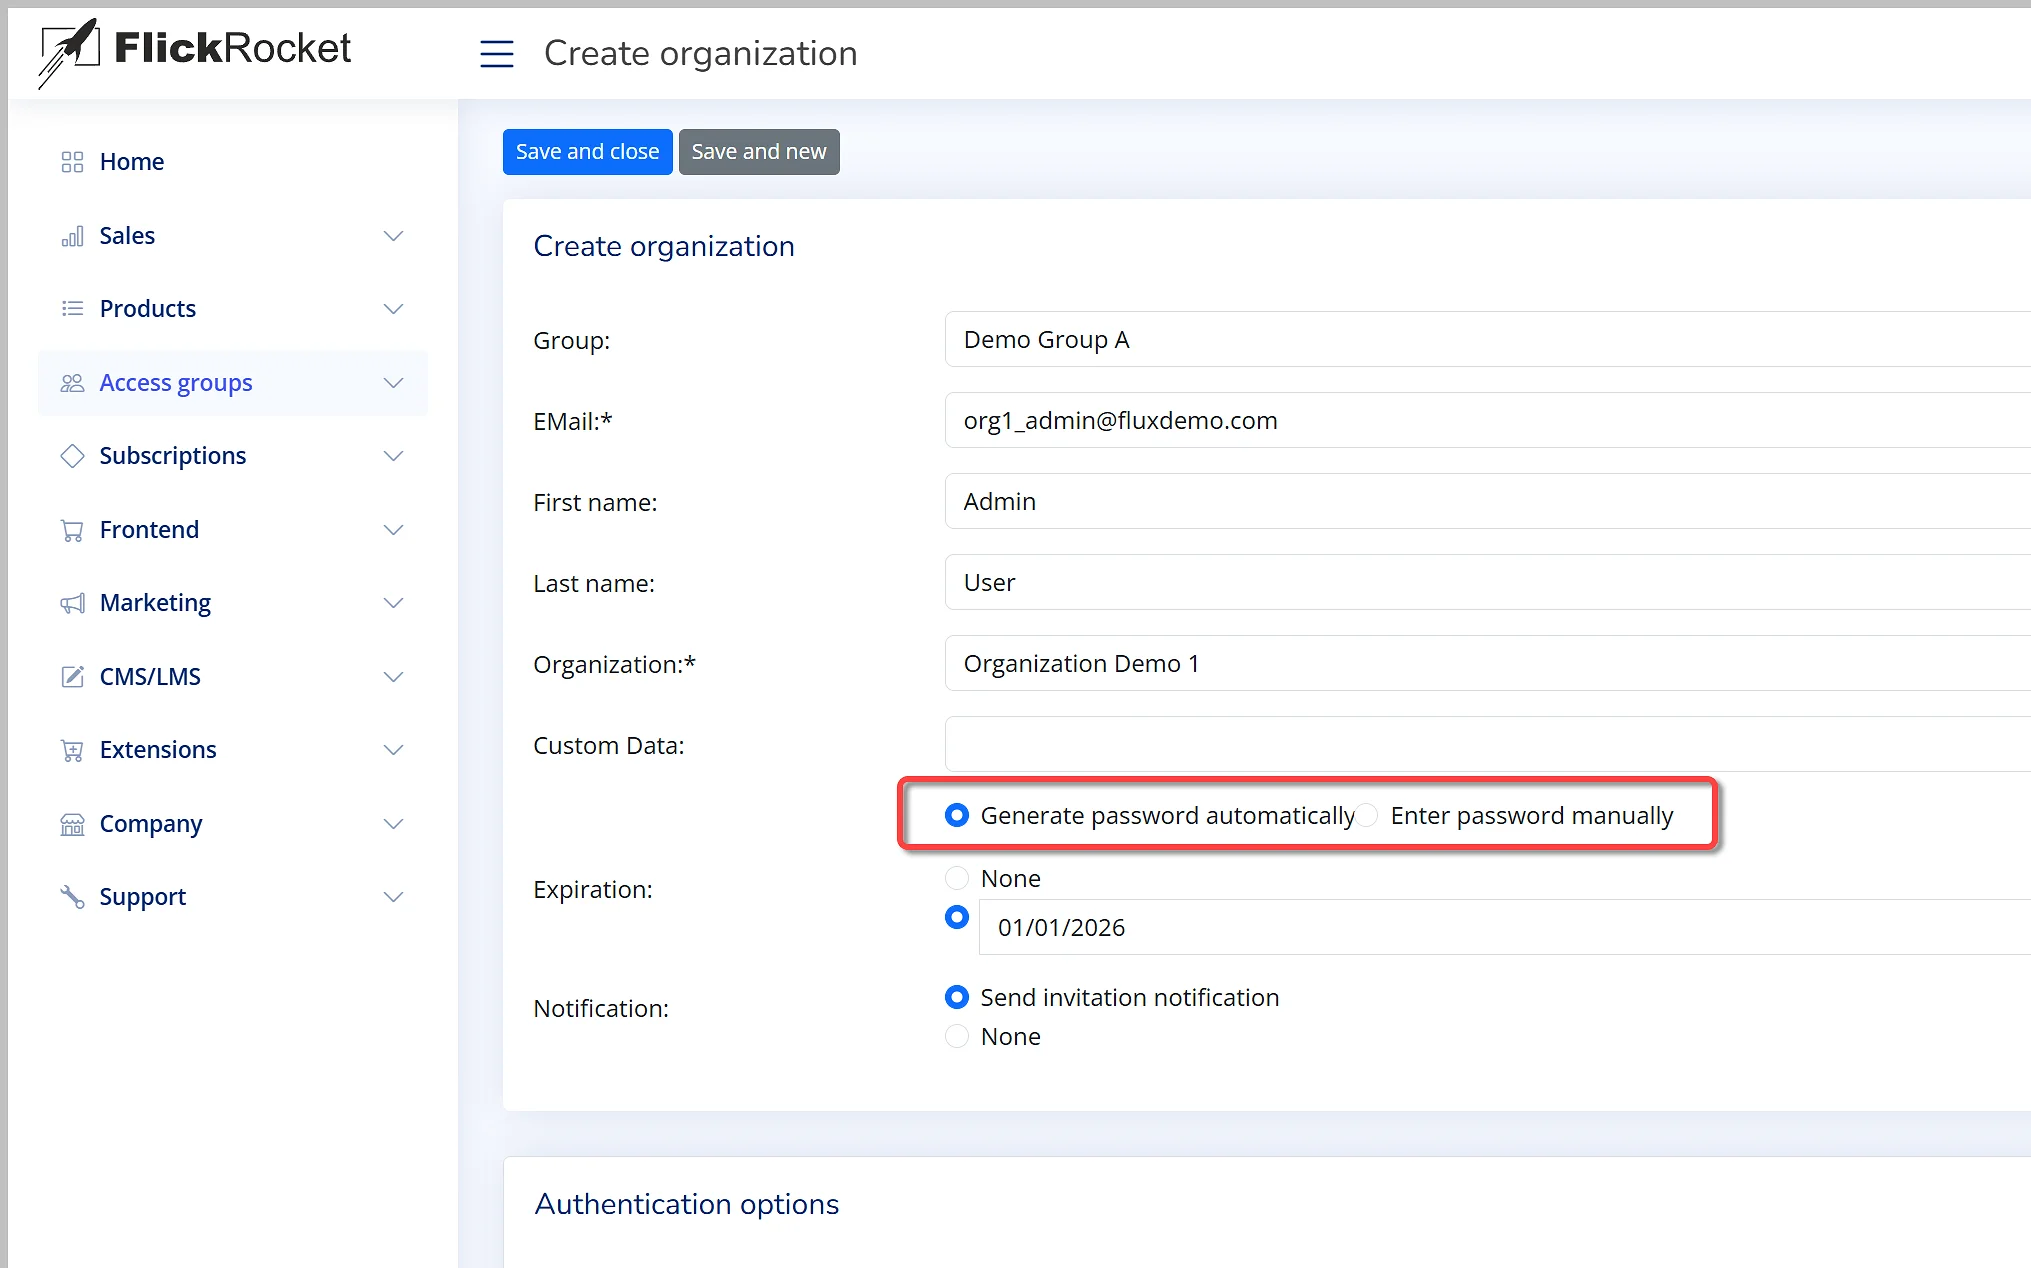Click the Support wrench icon
The height and width of the screenshot is (1268, 2031).
coord(72,897)
